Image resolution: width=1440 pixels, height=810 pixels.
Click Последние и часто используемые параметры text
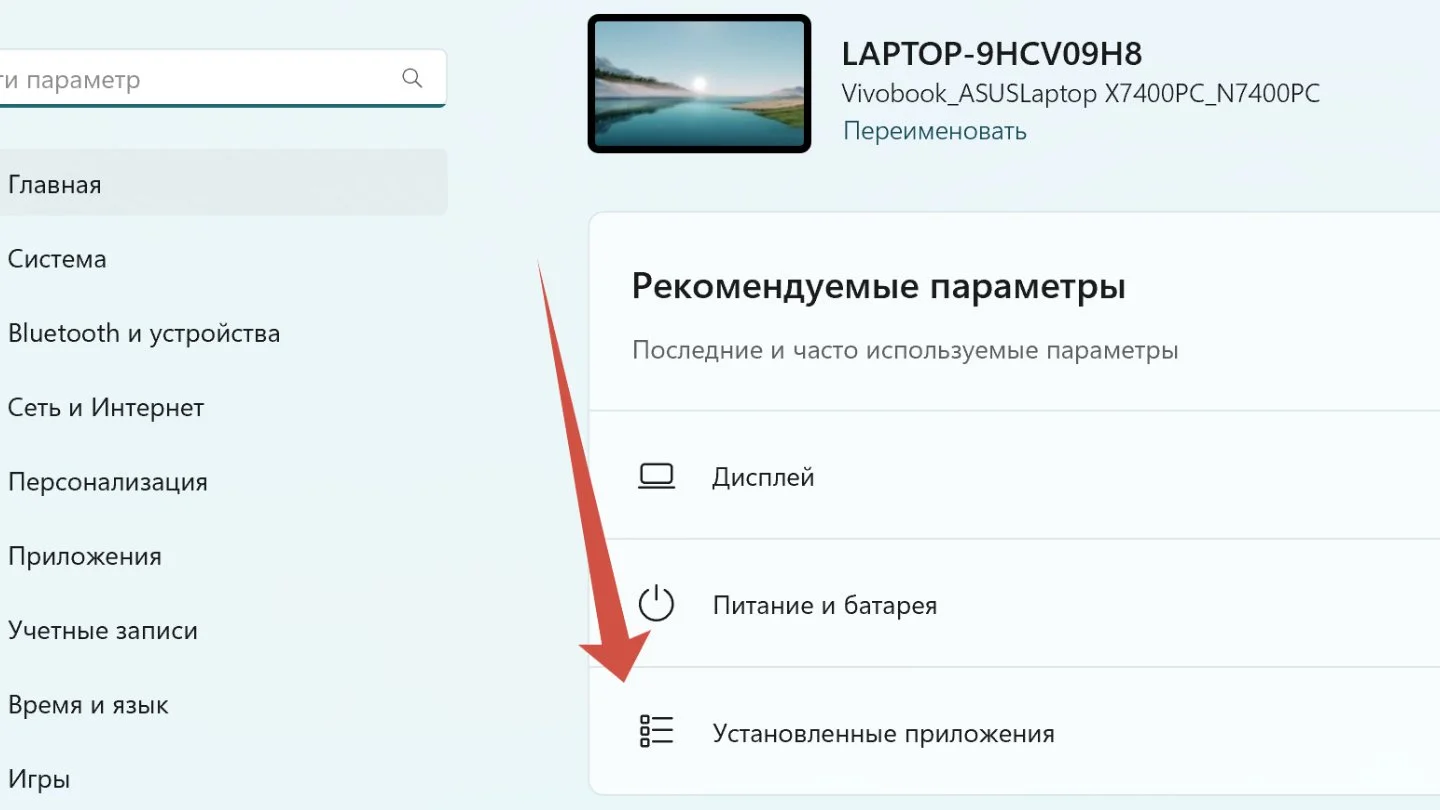pos(905,351)
